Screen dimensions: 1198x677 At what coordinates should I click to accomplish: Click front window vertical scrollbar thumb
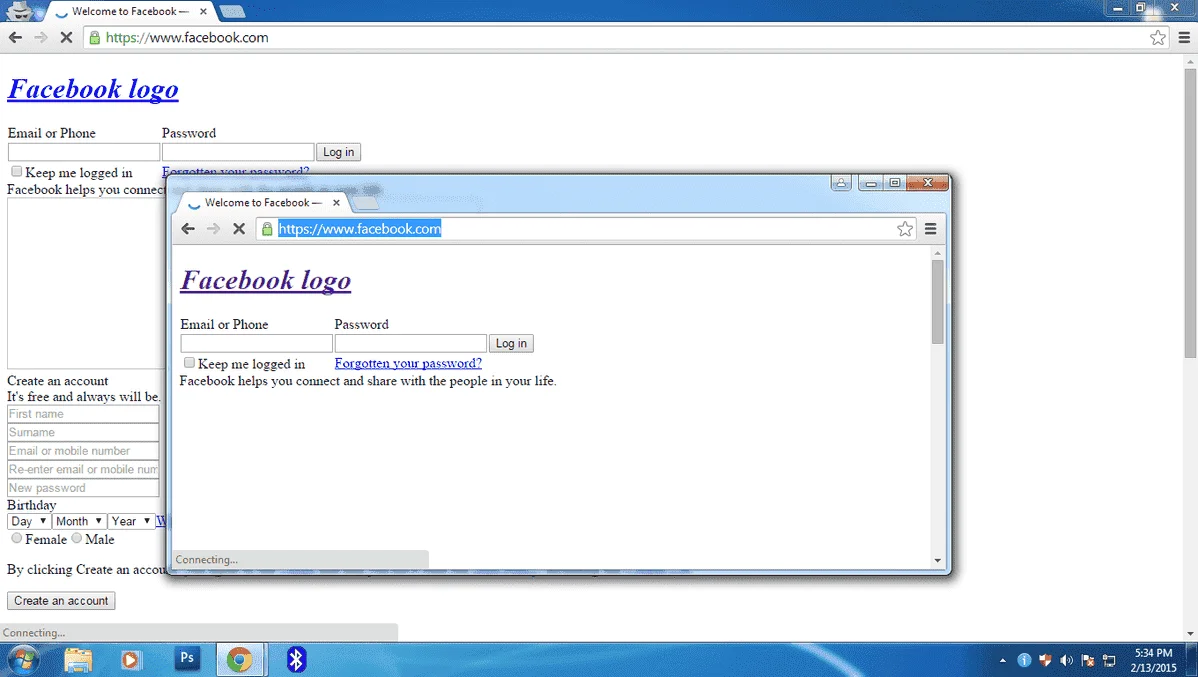(x=937, y=302)
